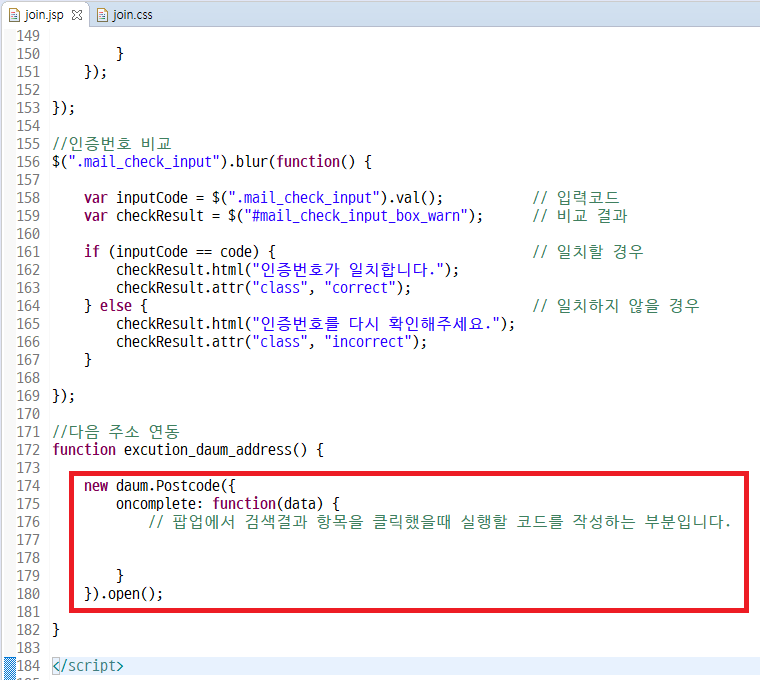The height and width of the screenshot is (680, 760).
Task: Close the join.jsp tab
Action: [77, 15]
